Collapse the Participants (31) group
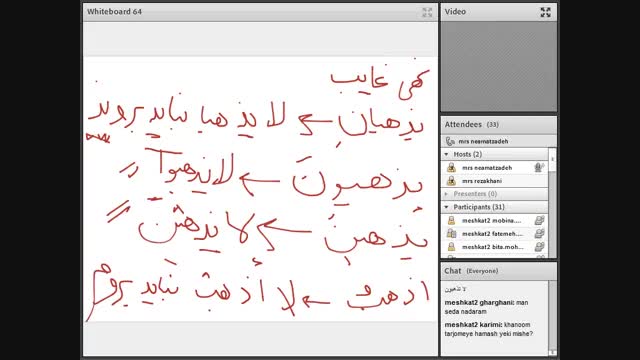Viewport: 640px width, 360px height. [446, 207]
